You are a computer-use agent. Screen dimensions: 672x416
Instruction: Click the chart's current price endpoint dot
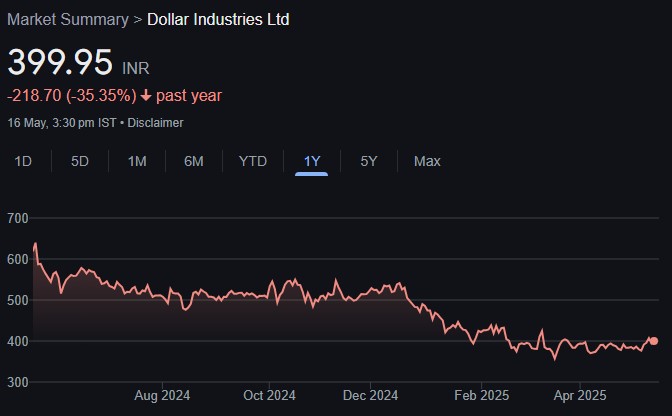654,341
